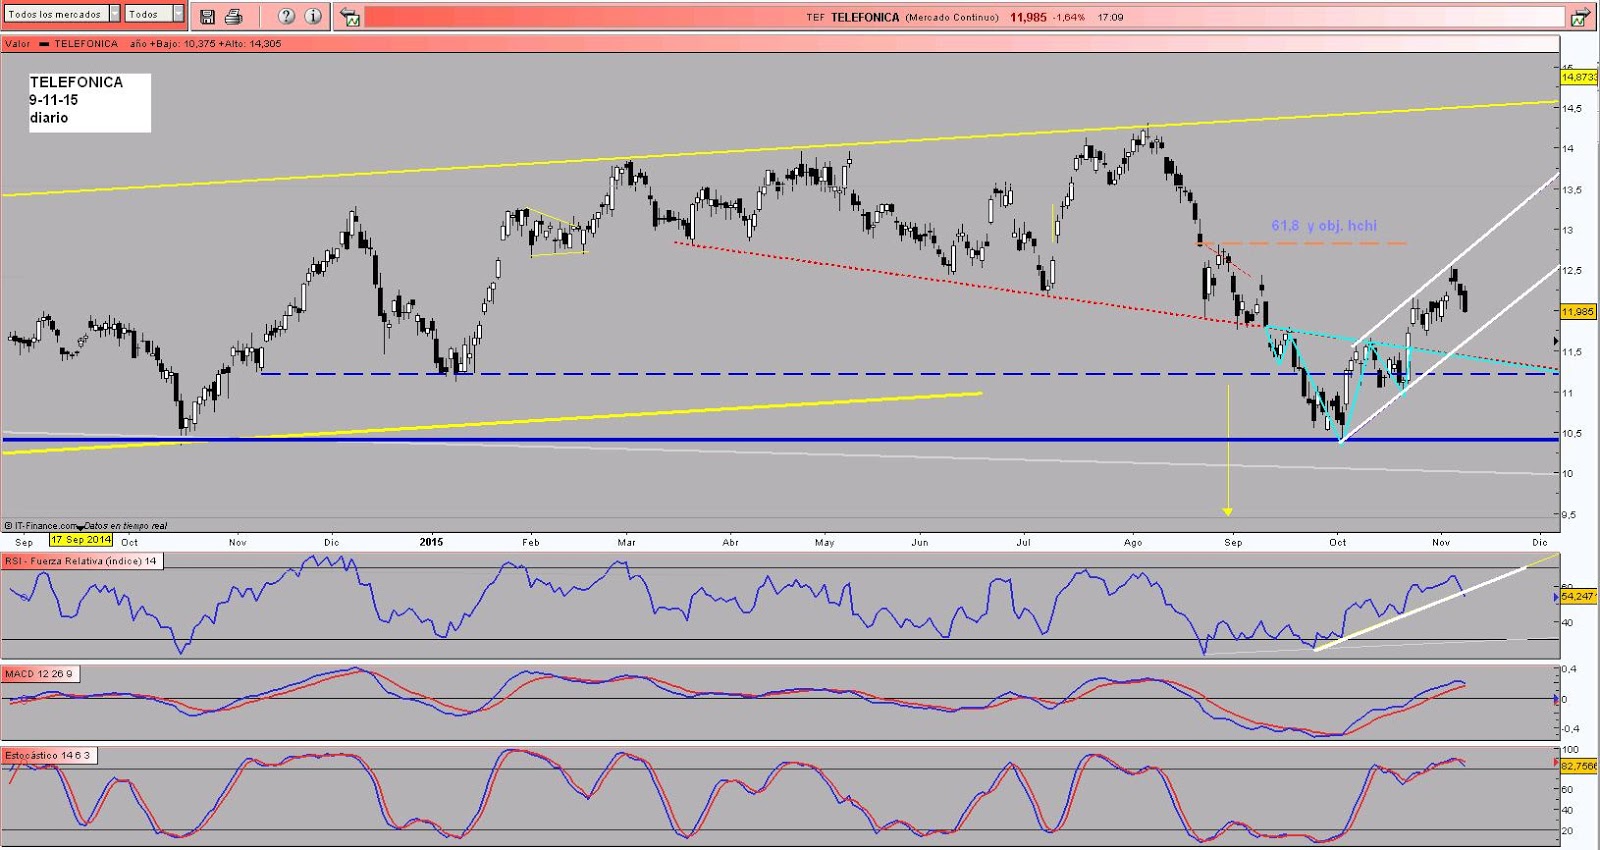Click the '17 Sep 2014' date marker
1600x850 pixels.
(82, 540)
